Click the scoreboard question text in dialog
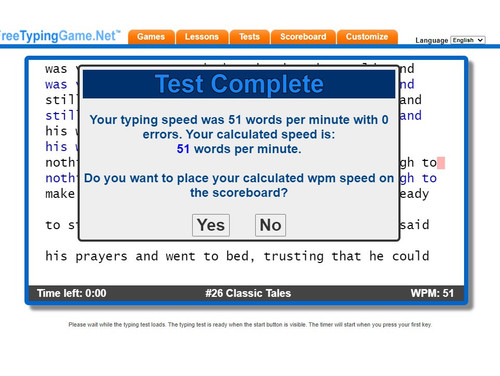The width and height of the screenshot is (500, 376). (239, 185)
